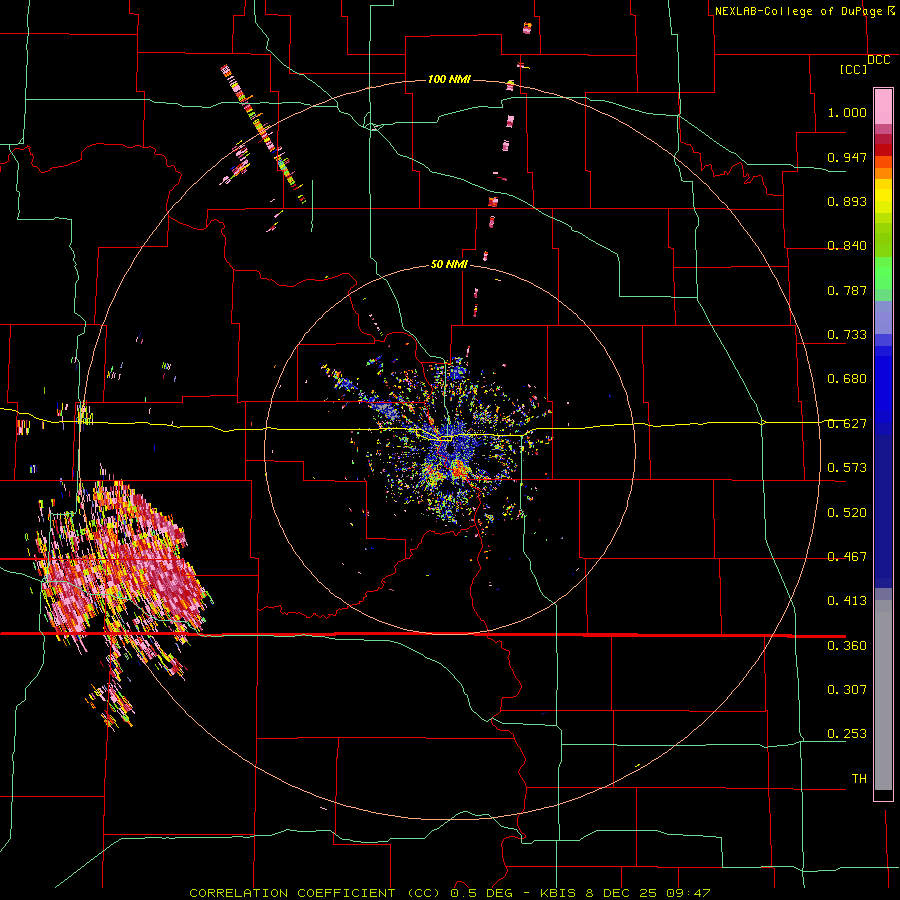Select the 0.733 scale value
900x900 pixels.
[x=847, y=335]
